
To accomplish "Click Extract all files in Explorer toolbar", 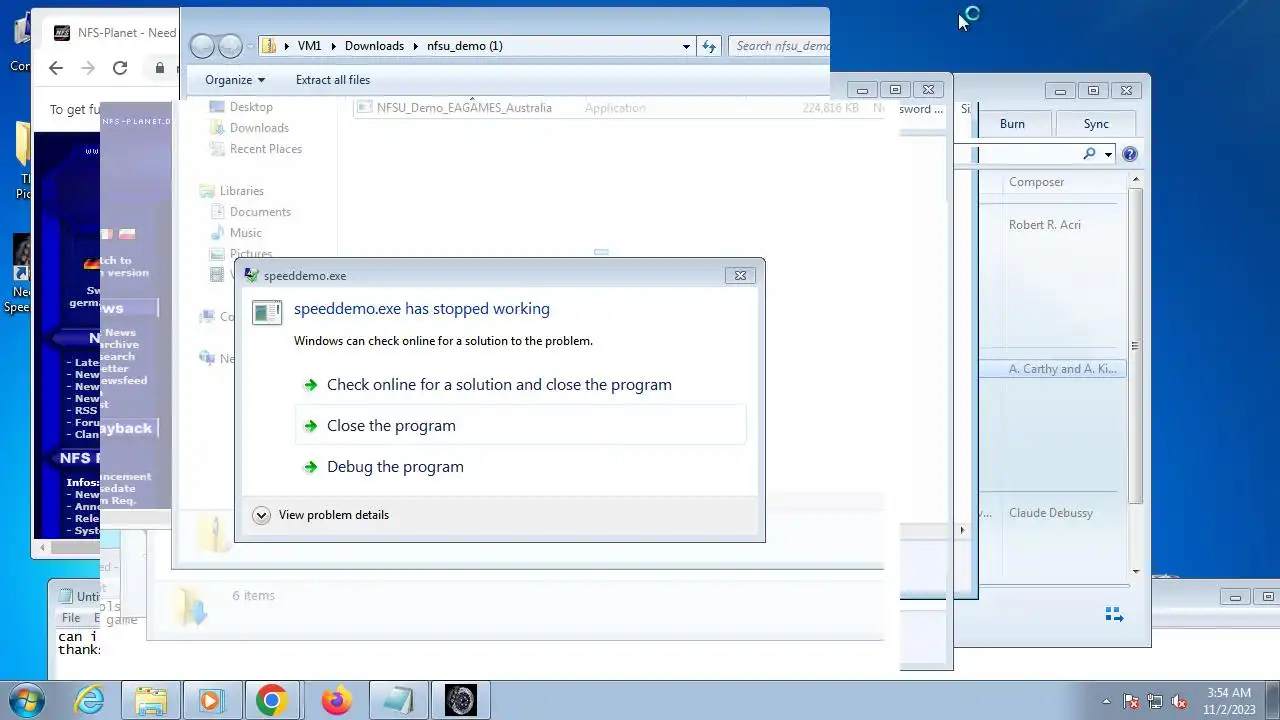I will tap(333, 80).
